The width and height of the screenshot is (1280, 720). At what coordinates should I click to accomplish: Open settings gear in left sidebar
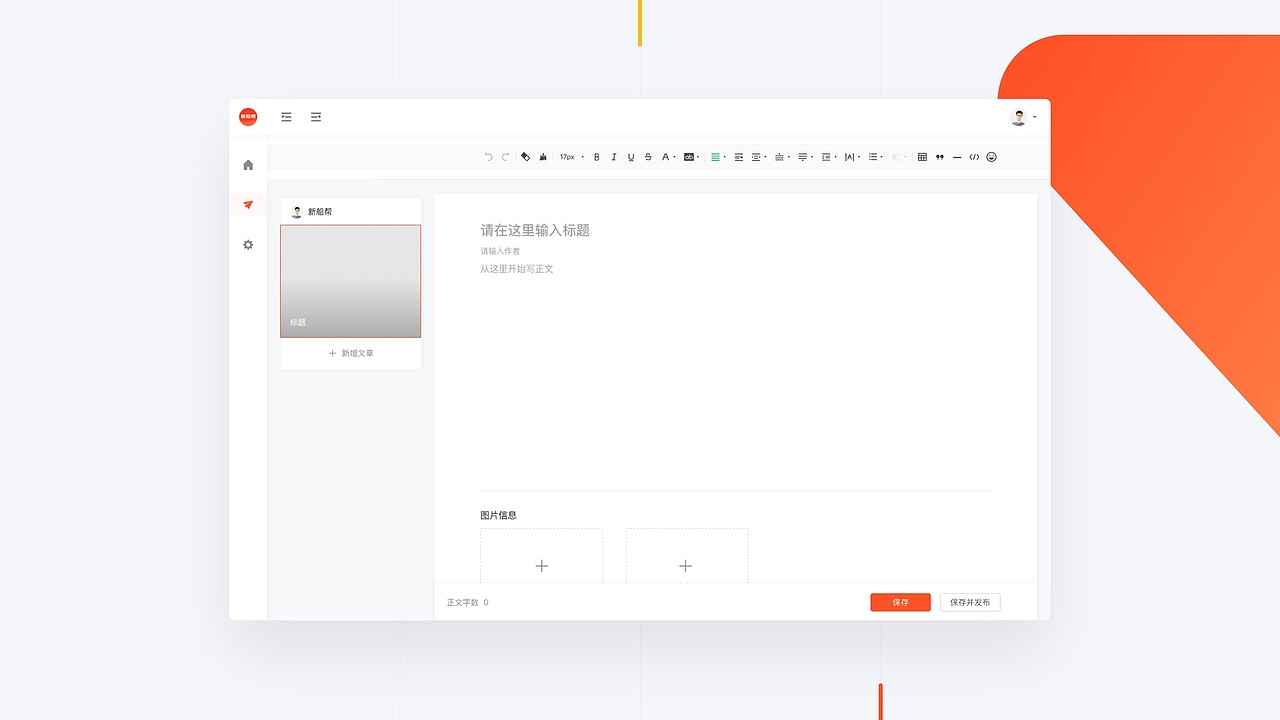click(248, 245)
